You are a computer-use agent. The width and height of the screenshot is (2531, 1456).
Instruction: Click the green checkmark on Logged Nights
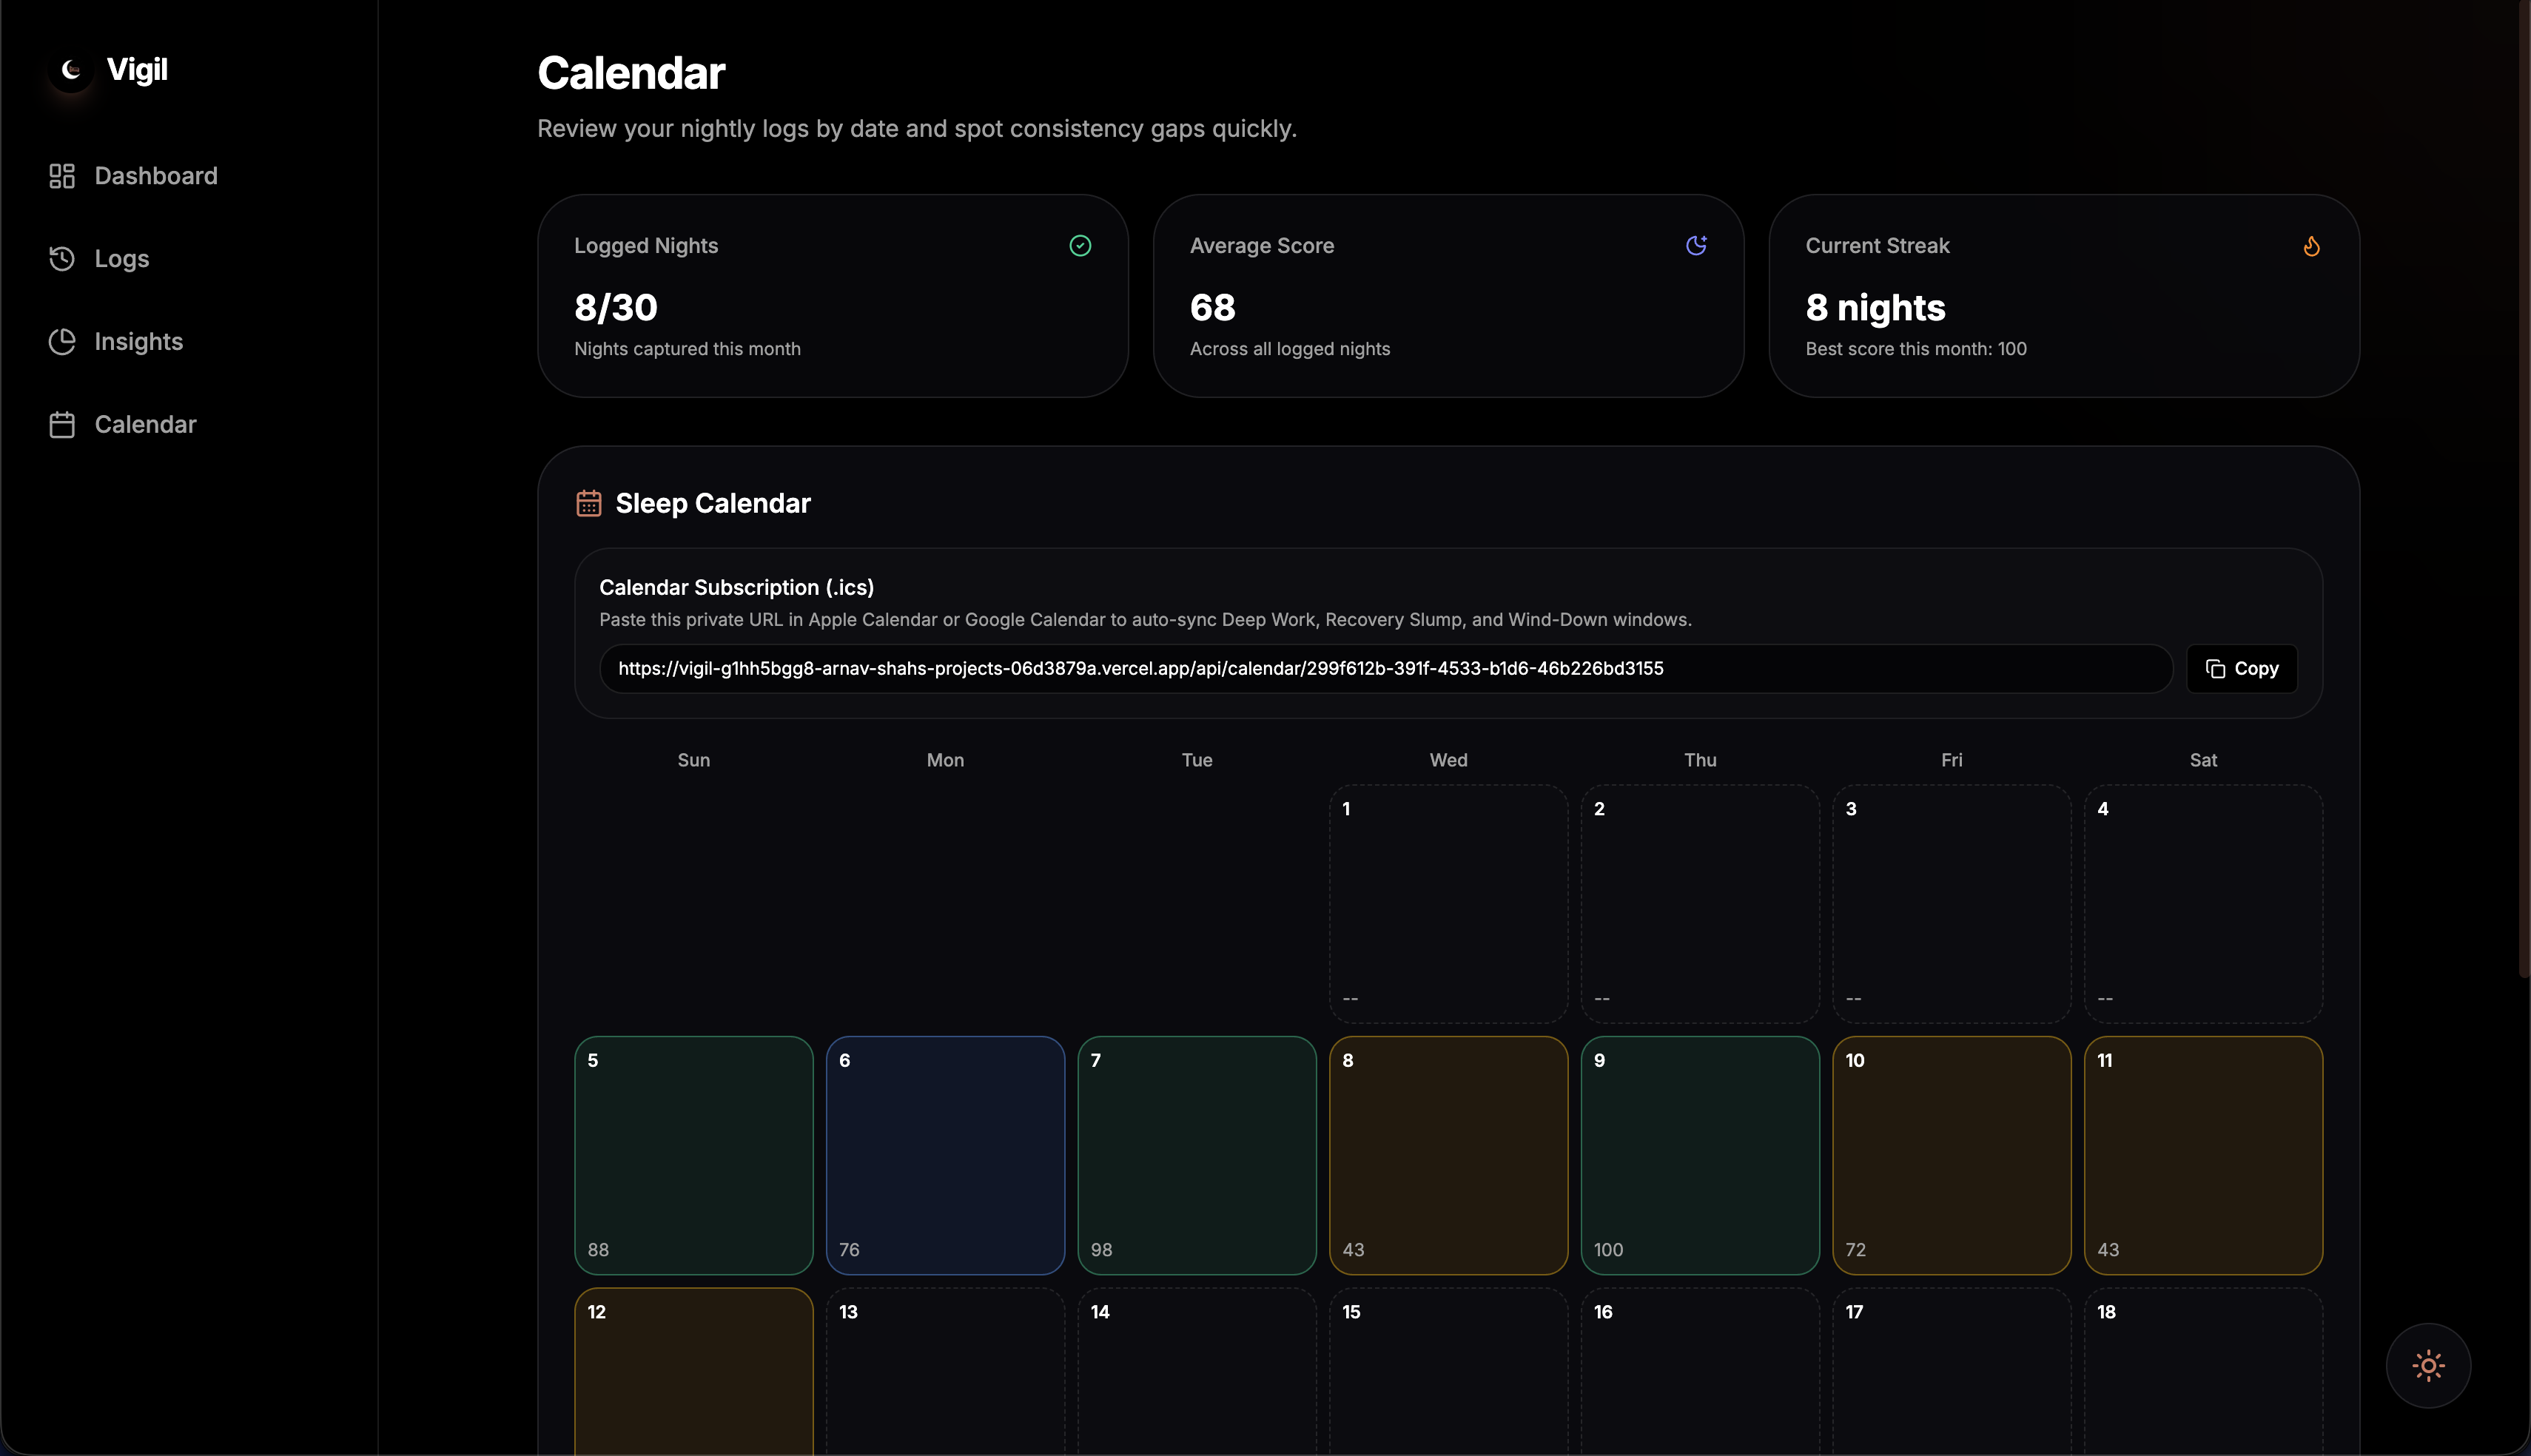(1080, 246)
